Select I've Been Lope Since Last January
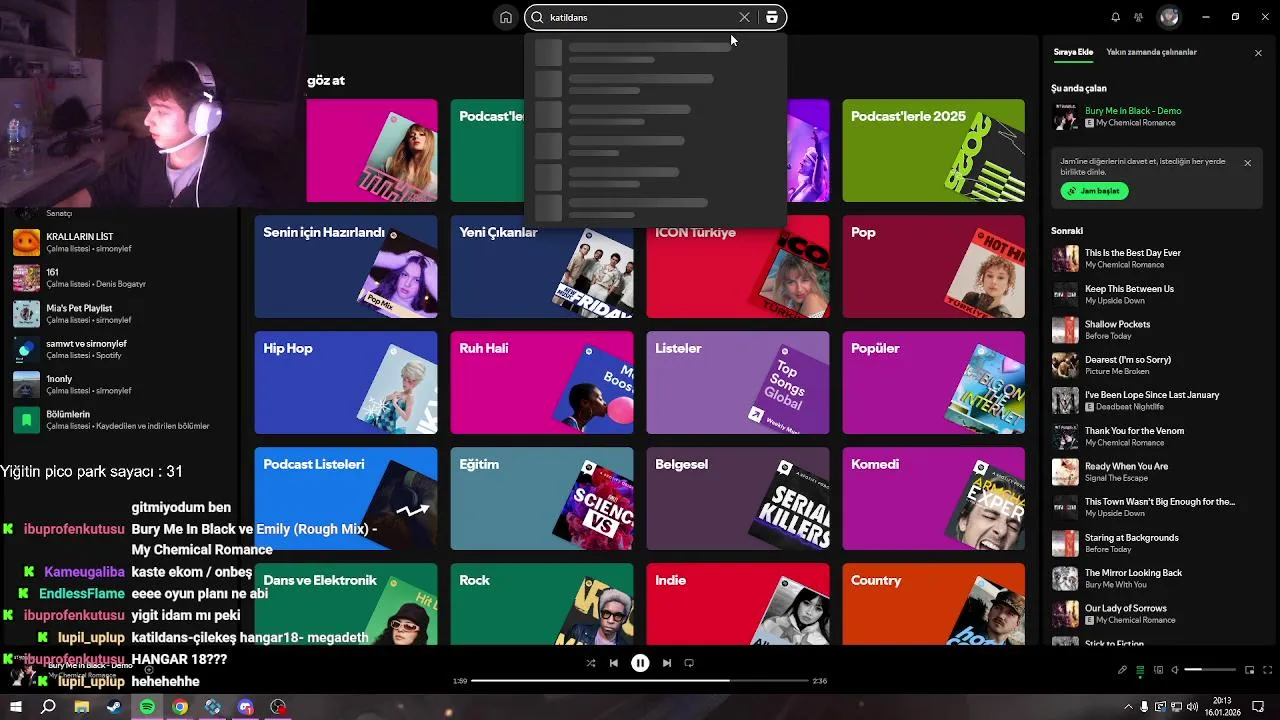Image resolution: width=1280 pixels, height=720 pixels. 1155,400
